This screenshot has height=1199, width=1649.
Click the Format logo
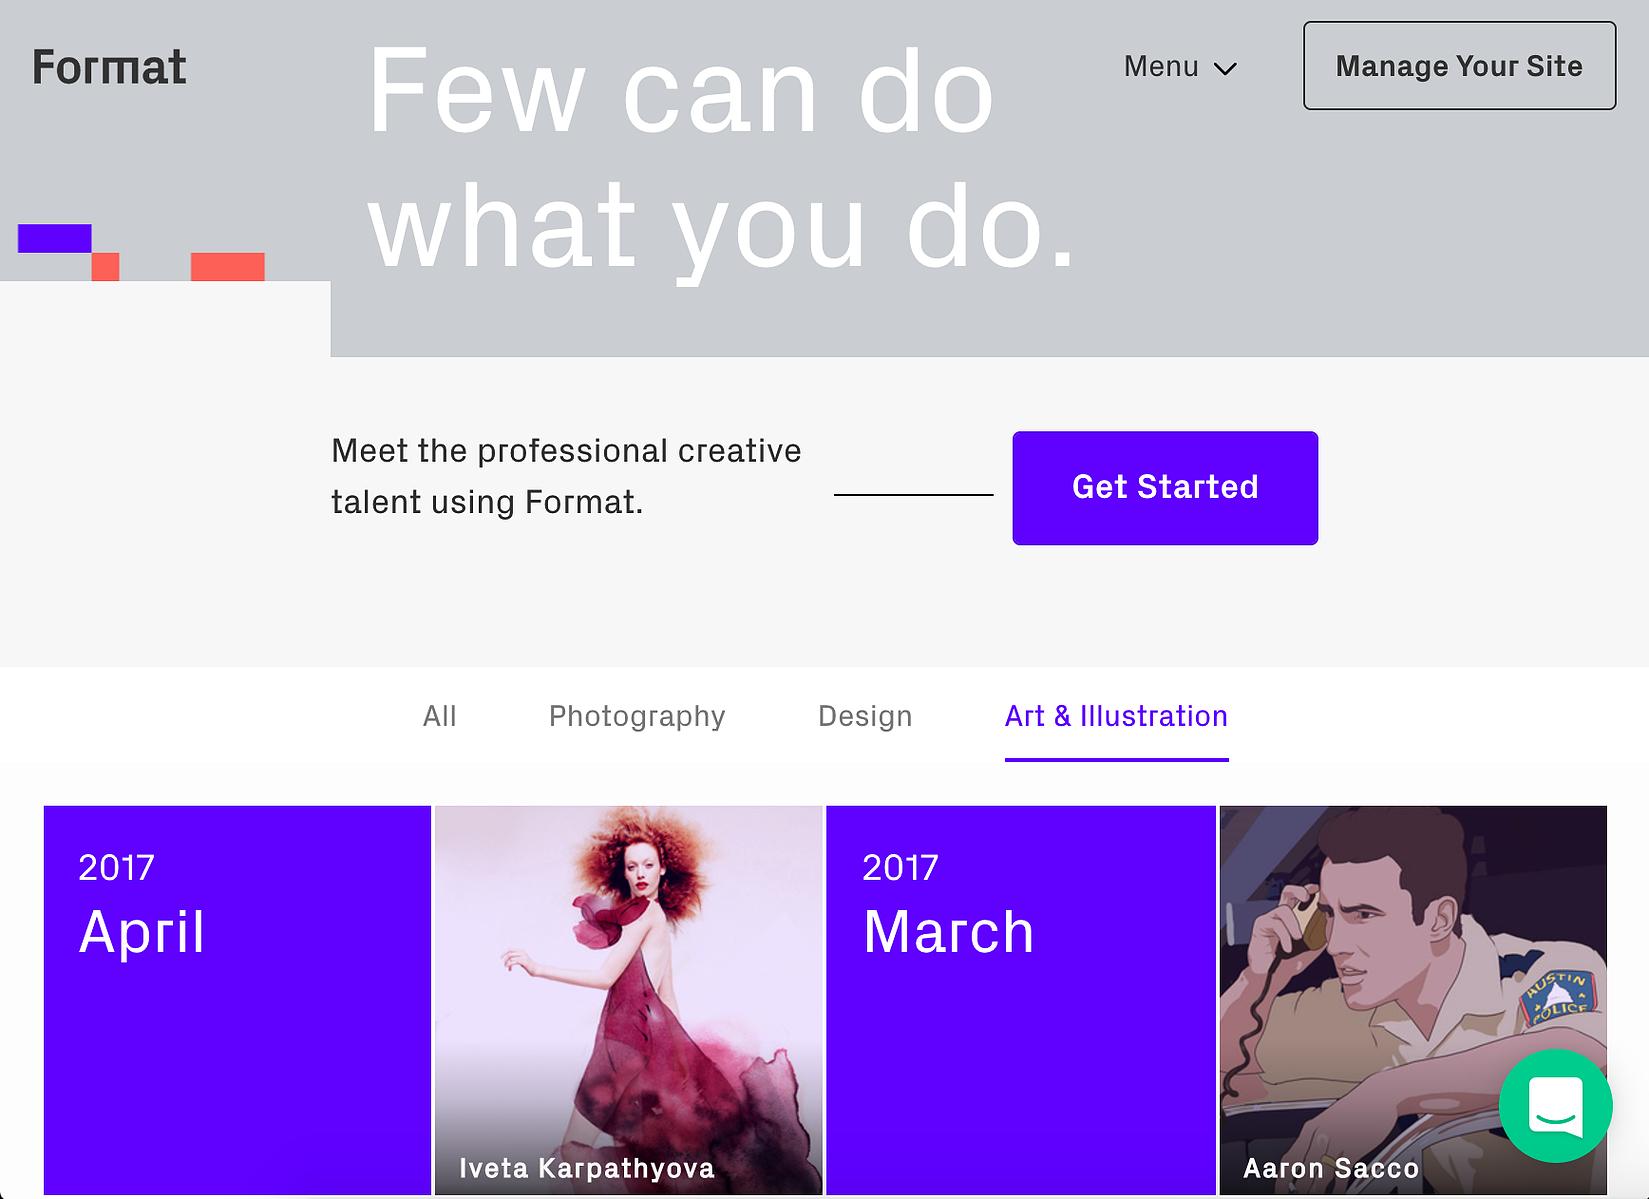[x=109, y=67]
